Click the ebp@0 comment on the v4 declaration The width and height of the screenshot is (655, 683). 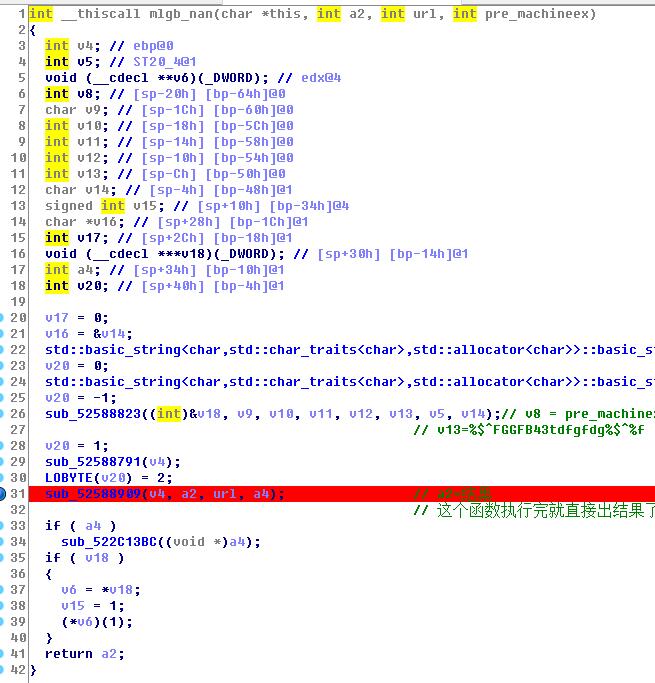click(x=153, y=46)
